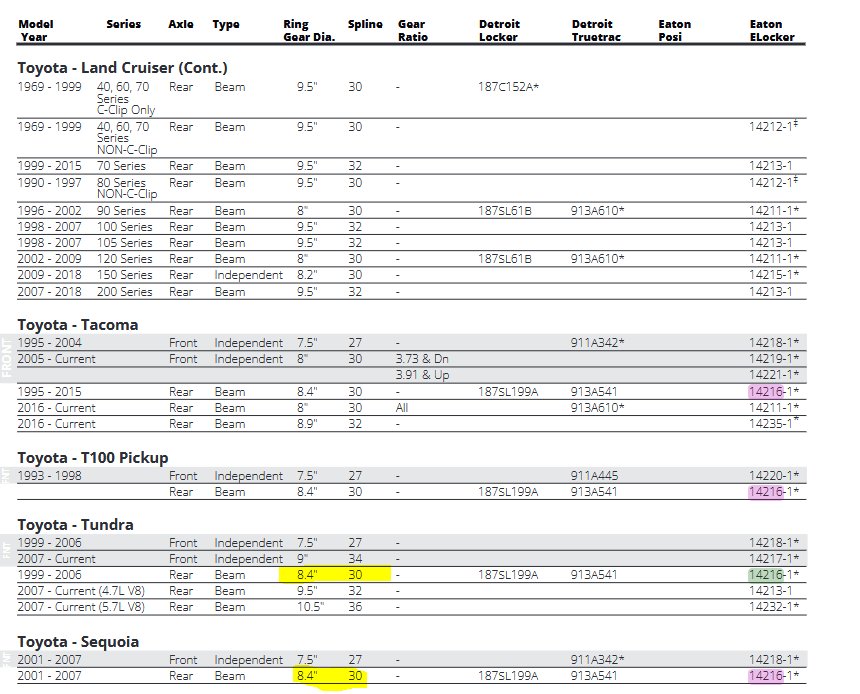Select the '150 Series' cell
Screen dimensions: 860x694
click(125, 274)
